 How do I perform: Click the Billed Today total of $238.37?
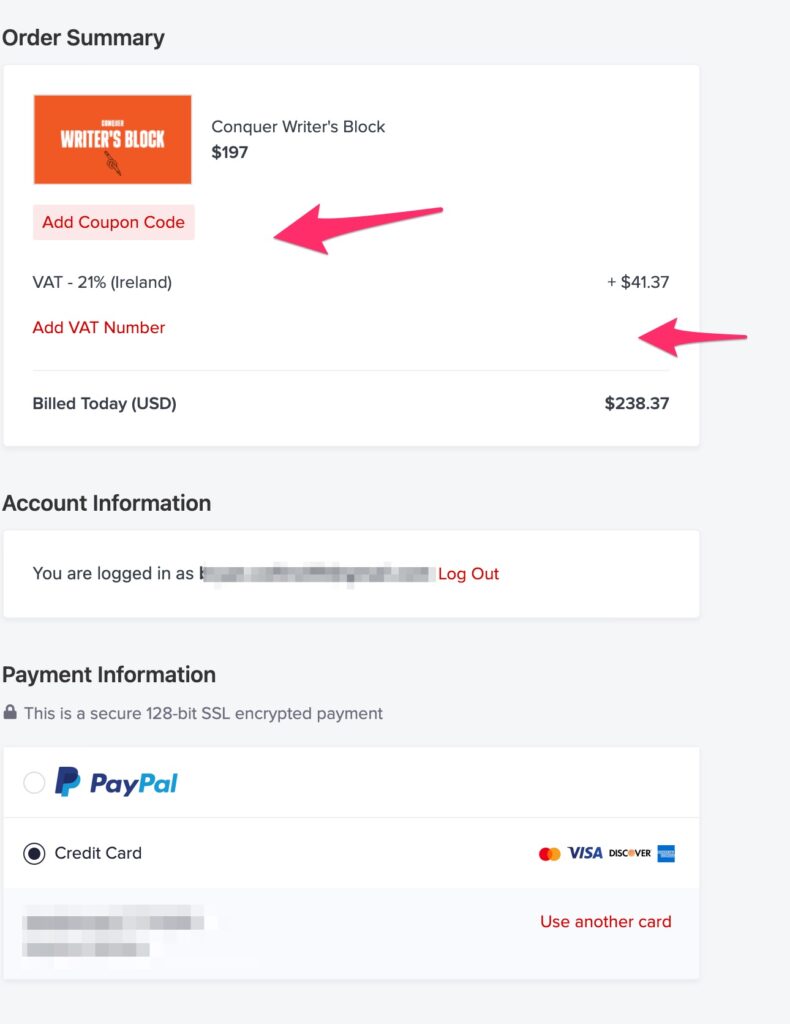[636, 404]
